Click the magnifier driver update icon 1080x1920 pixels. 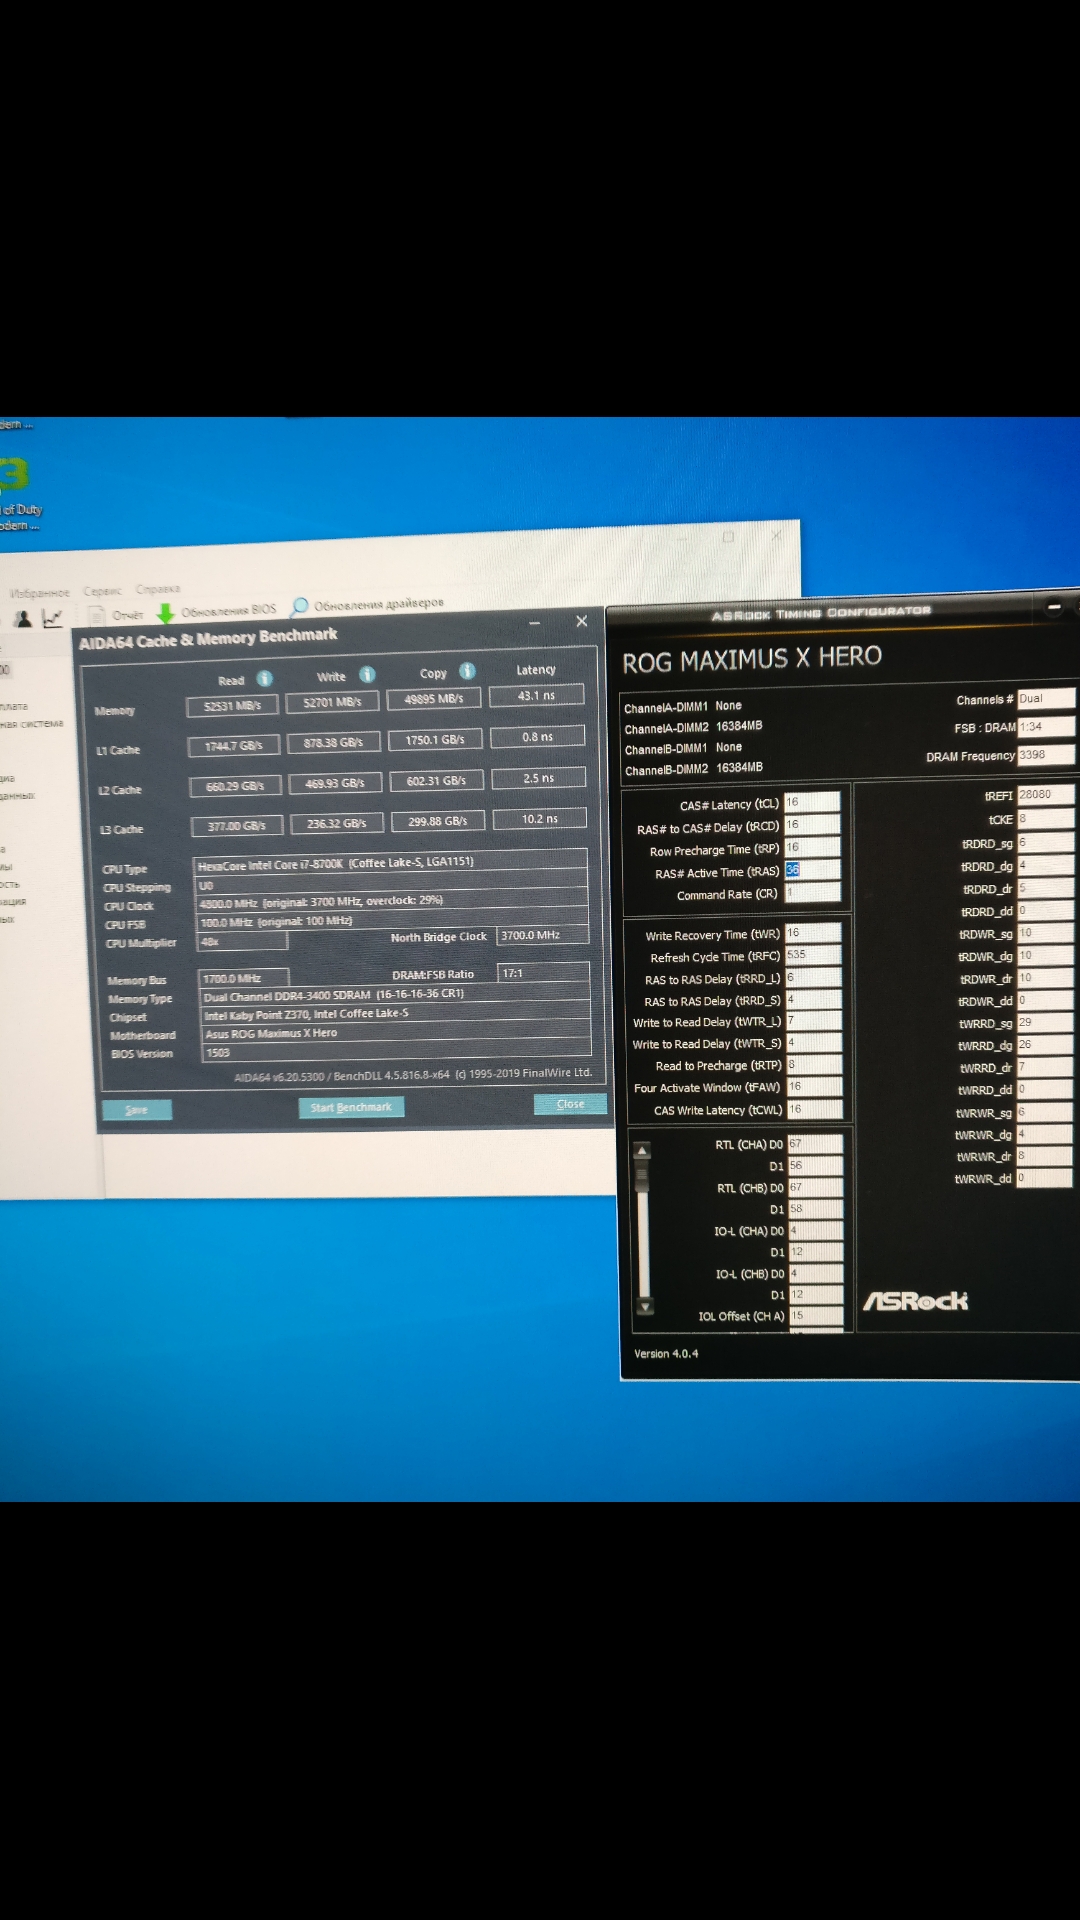click(299, 606)
